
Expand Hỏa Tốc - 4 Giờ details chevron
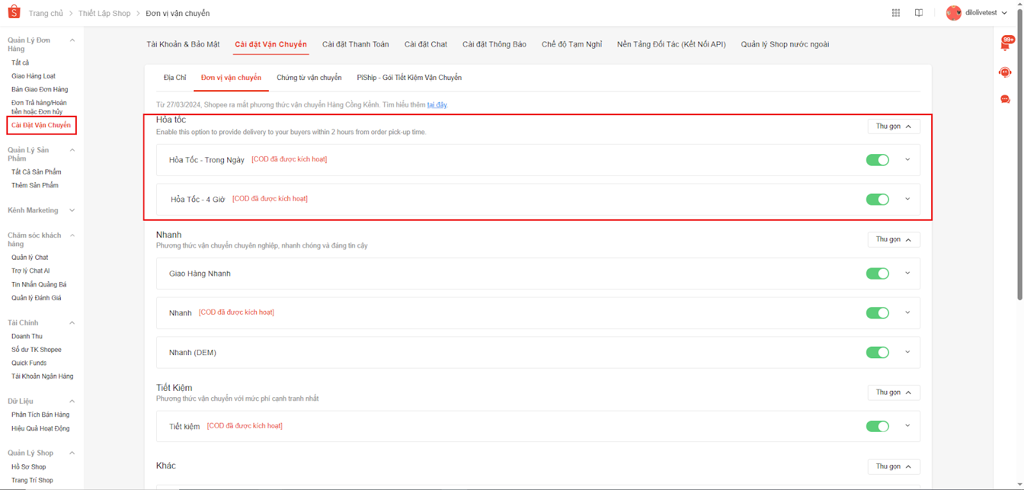pos(908,199)
